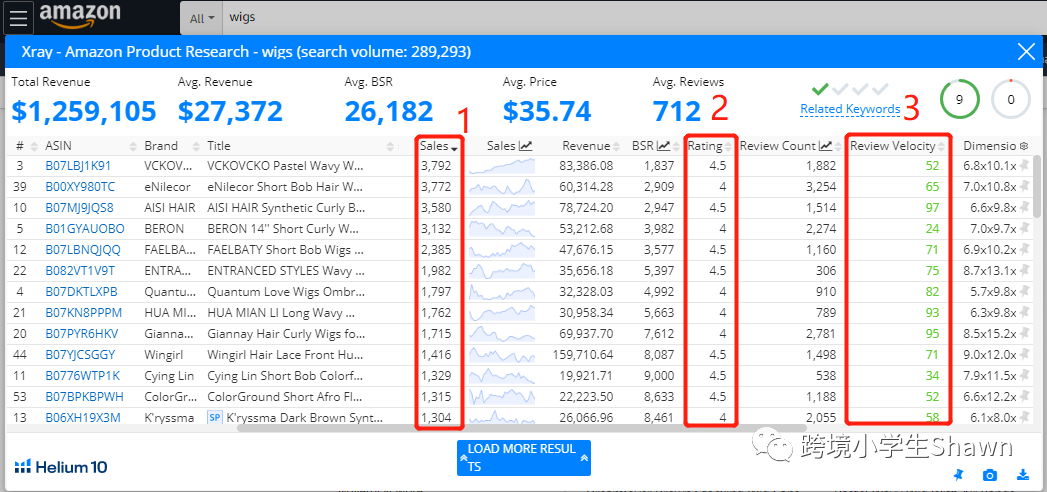Pin the ENTRANCED STYLES Wavy row
Image resolution: width=1047 pixels, height=492 pixels.
click(1024, 270)
